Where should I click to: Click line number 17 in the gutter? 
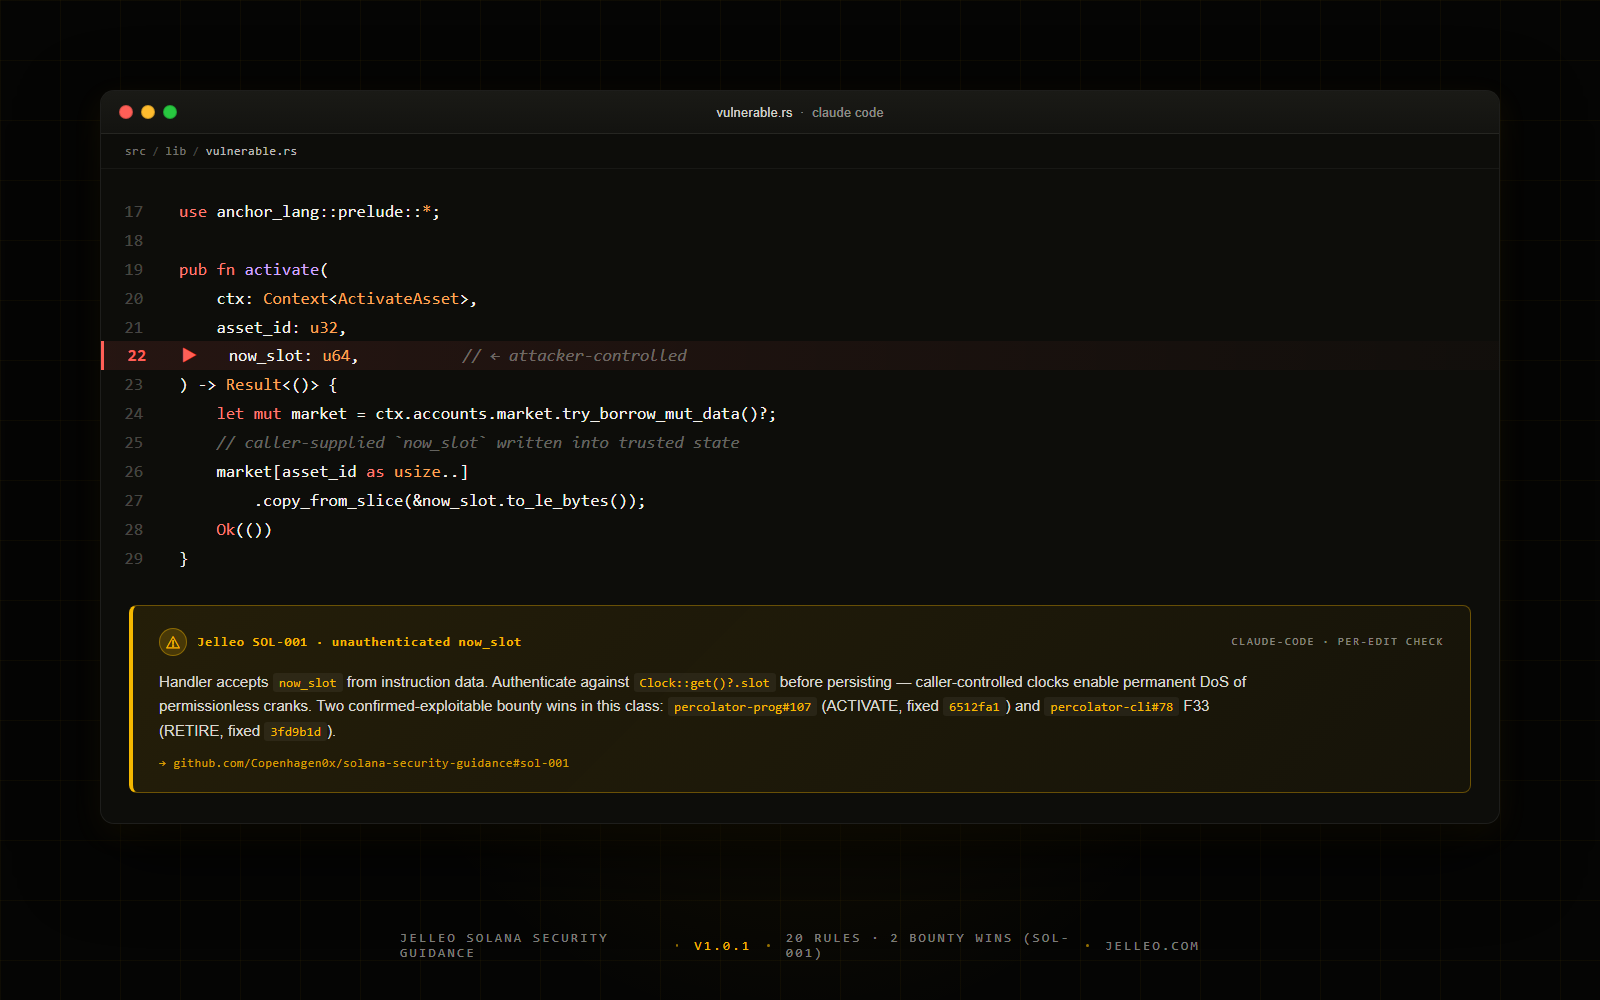[134, 212]
